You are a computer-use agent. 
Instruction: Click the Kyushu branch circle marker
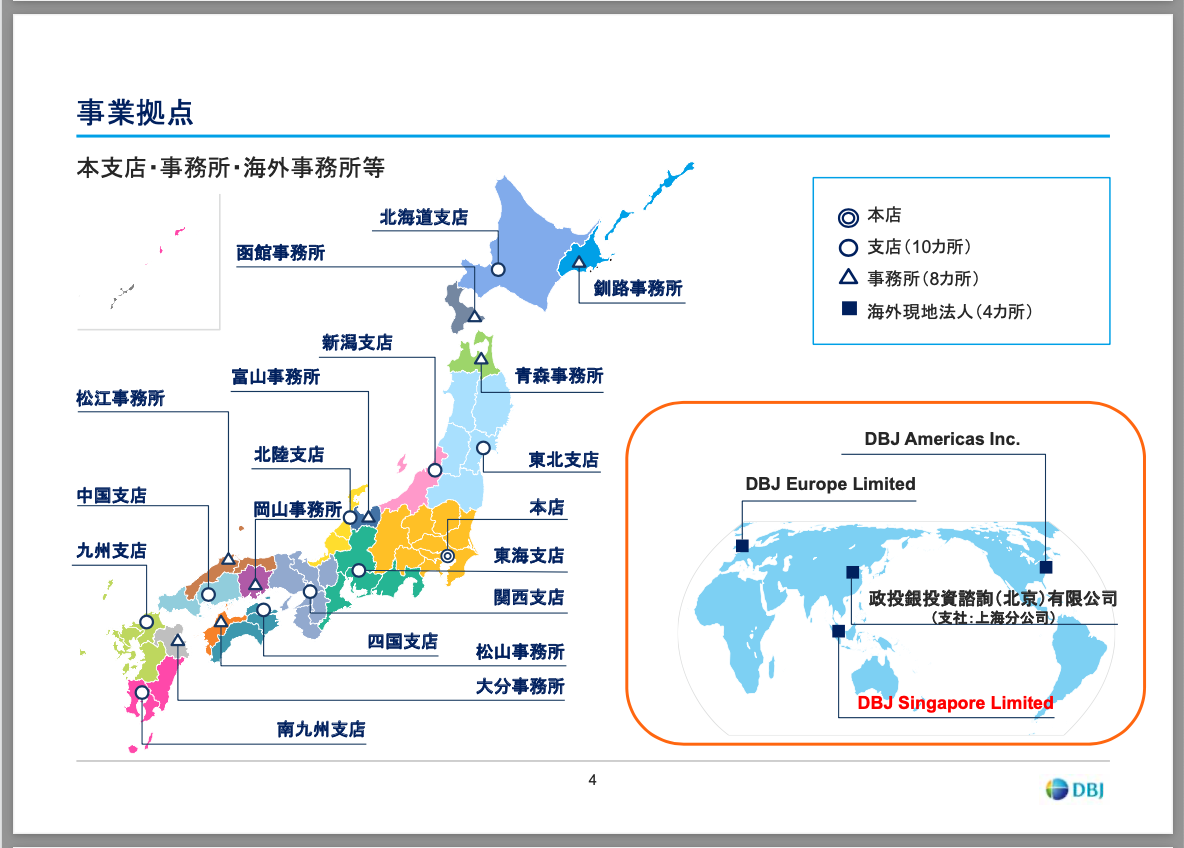146,622
